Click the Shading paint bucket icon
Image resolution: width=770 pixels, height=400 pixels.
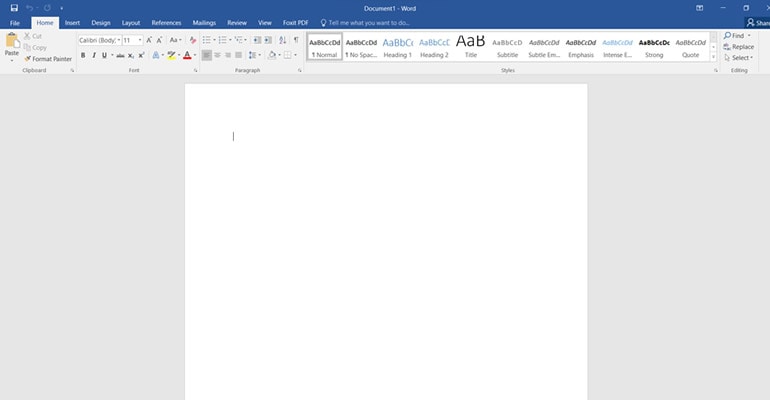pos(272,55)
